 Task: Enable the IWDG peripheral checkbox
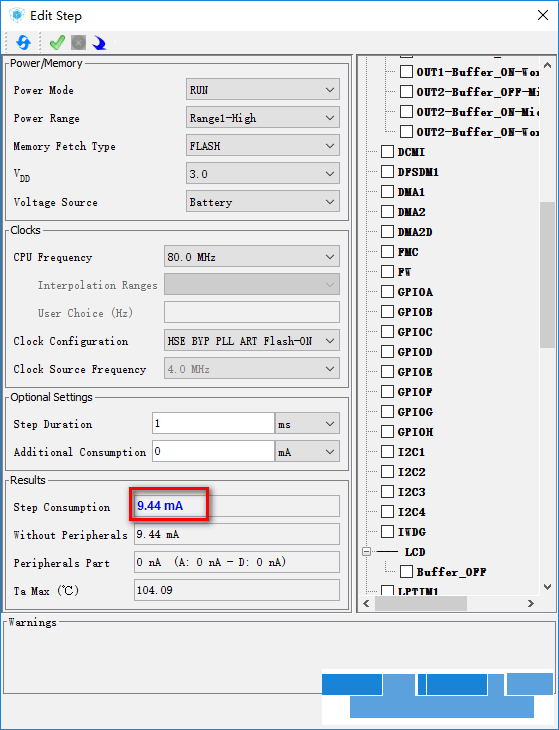[387, 532]
